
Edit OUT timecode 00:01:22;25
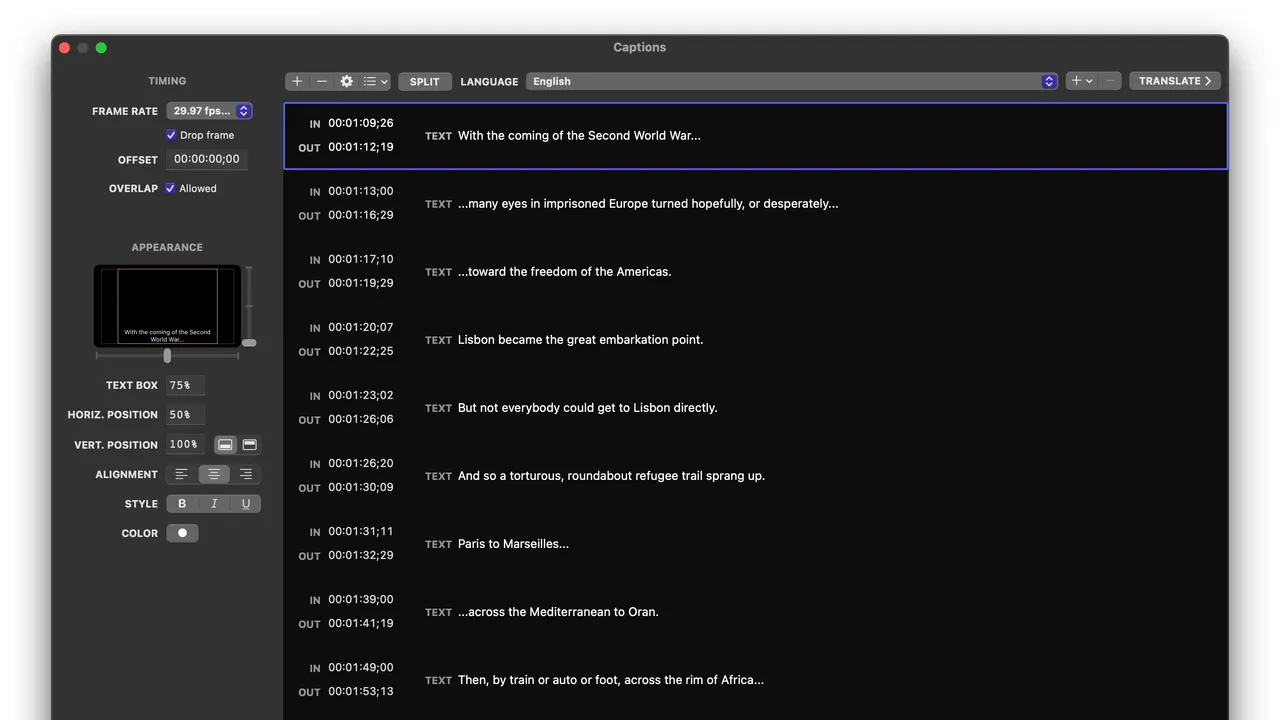click(x=361, y=351)
